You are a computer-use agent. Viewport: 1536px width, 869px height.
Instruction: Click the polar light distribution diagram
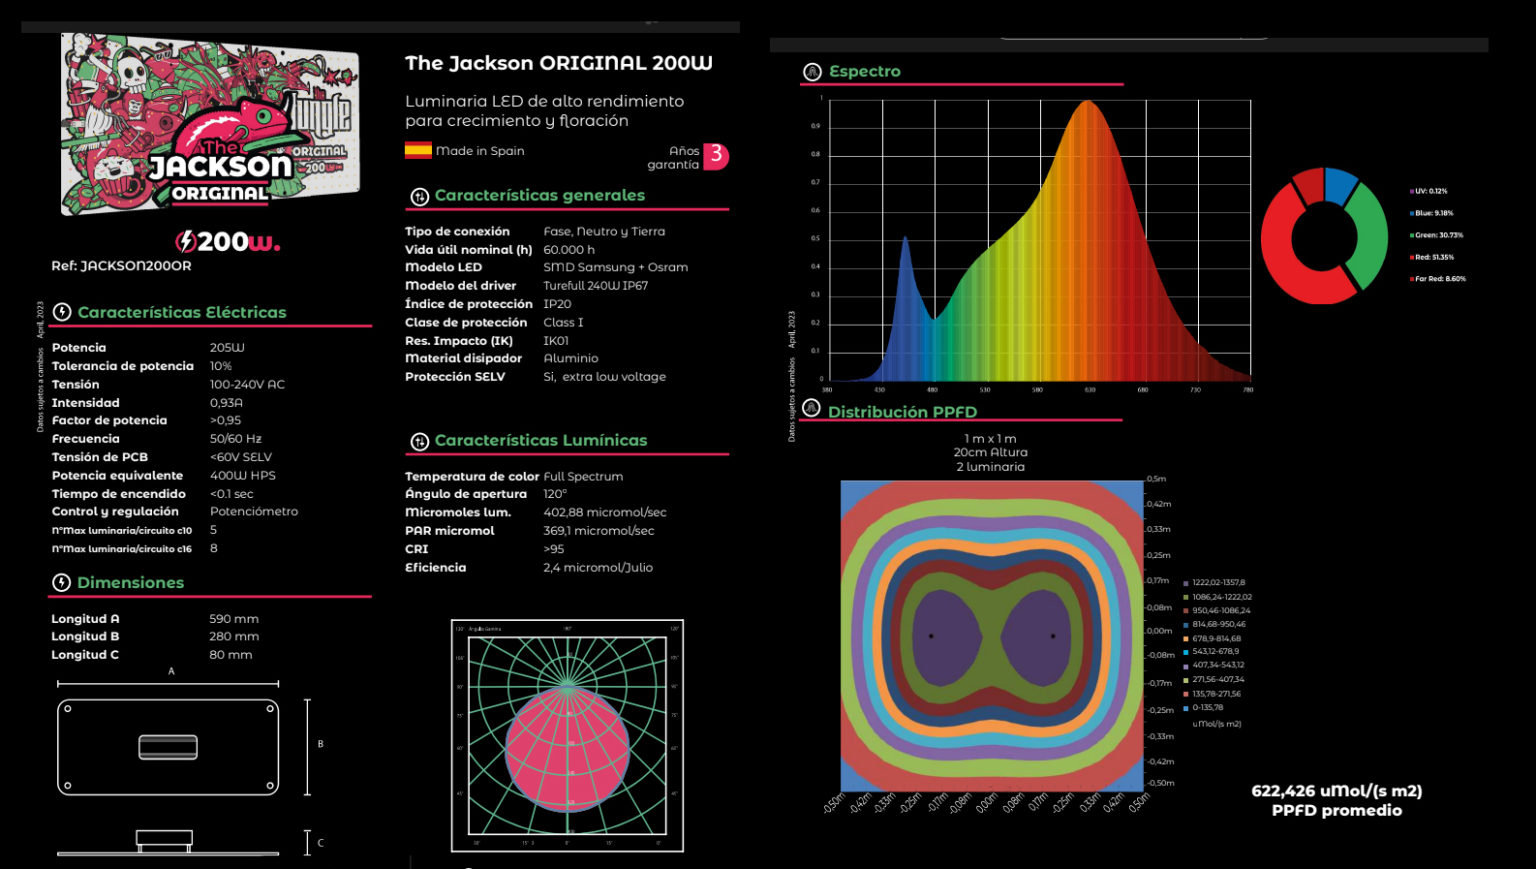coord(567,736)
